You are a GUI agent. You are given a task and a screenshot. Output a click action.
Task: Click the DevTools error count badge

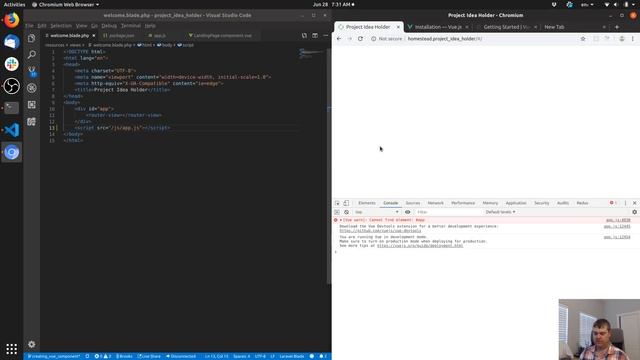(x=613, y=203)
